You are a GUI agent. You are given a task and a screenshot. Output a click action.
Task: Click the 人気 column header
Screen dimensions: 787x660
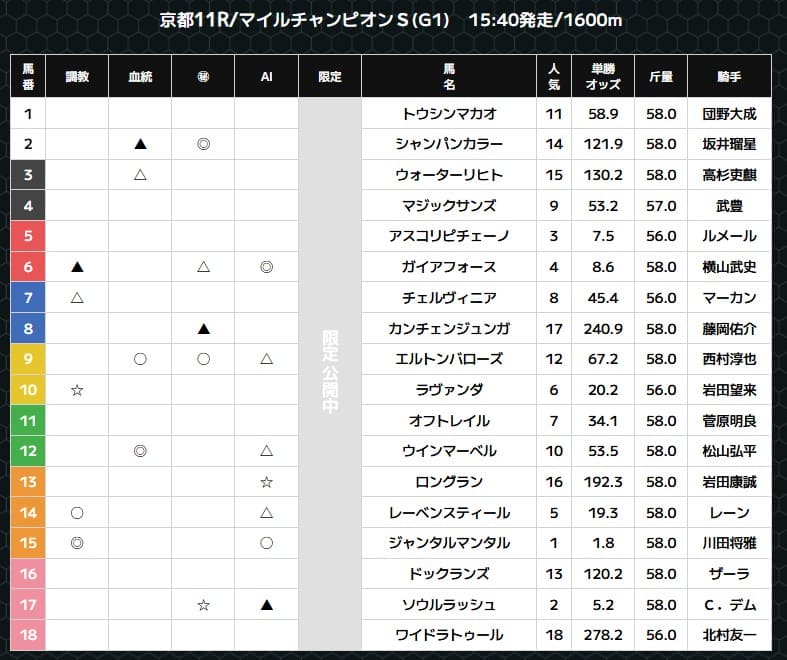(553, 76)
